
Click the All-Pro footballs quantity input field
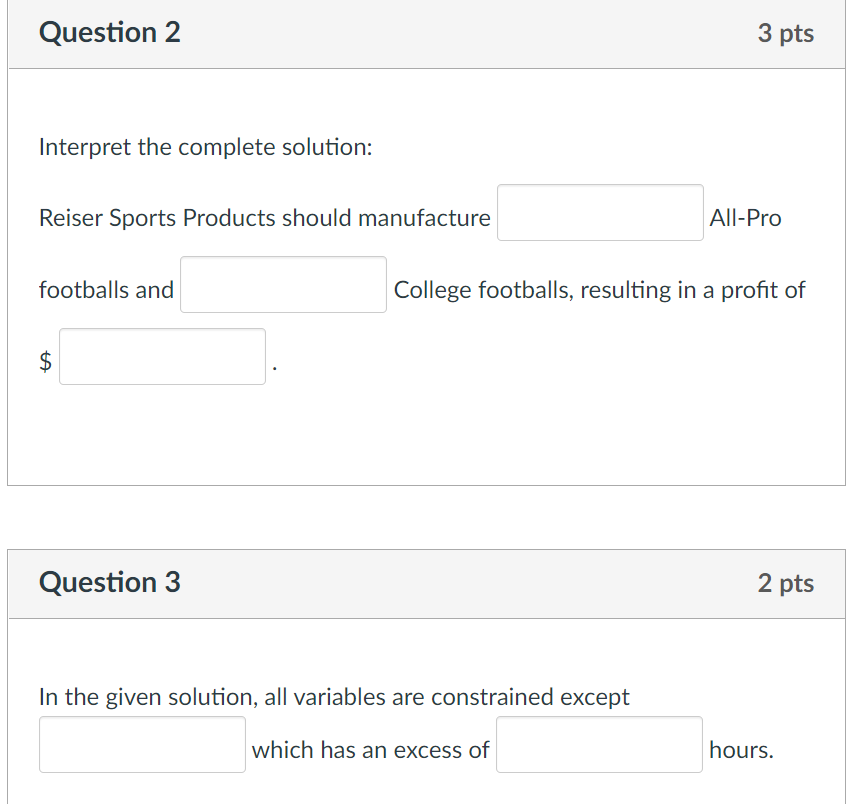600,213
